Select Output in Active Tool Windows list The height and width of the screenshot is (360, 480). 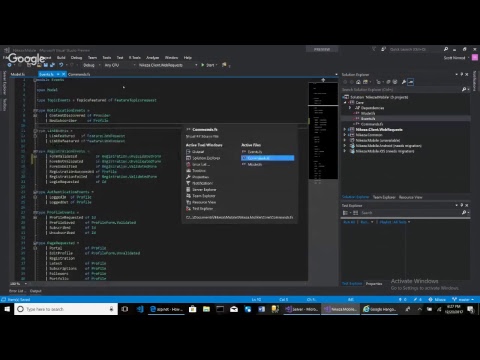click(198, 152)
